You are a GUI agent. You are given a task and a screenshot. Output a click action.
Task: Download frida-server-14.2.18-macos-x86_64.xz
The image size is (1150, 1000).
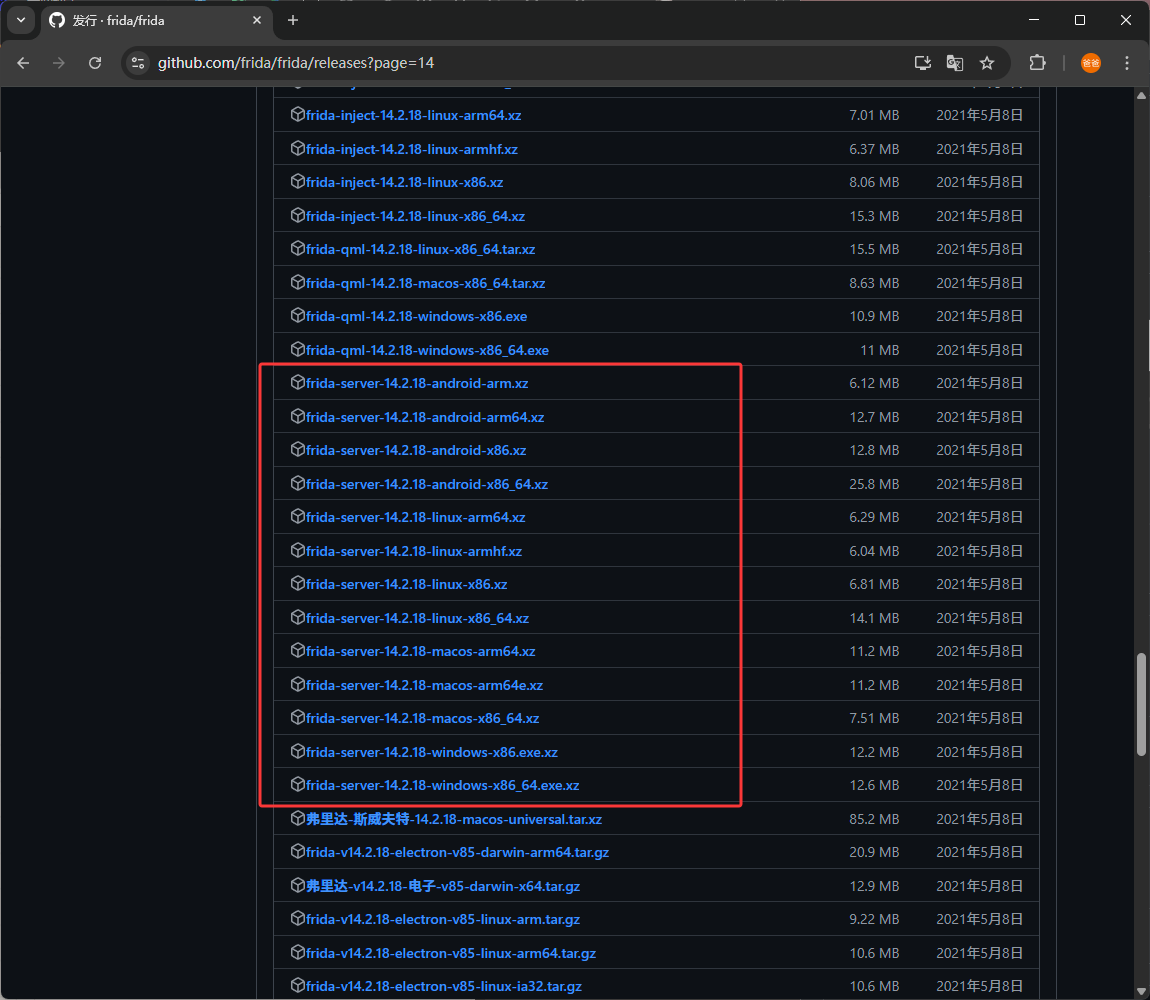coord(422,718)
